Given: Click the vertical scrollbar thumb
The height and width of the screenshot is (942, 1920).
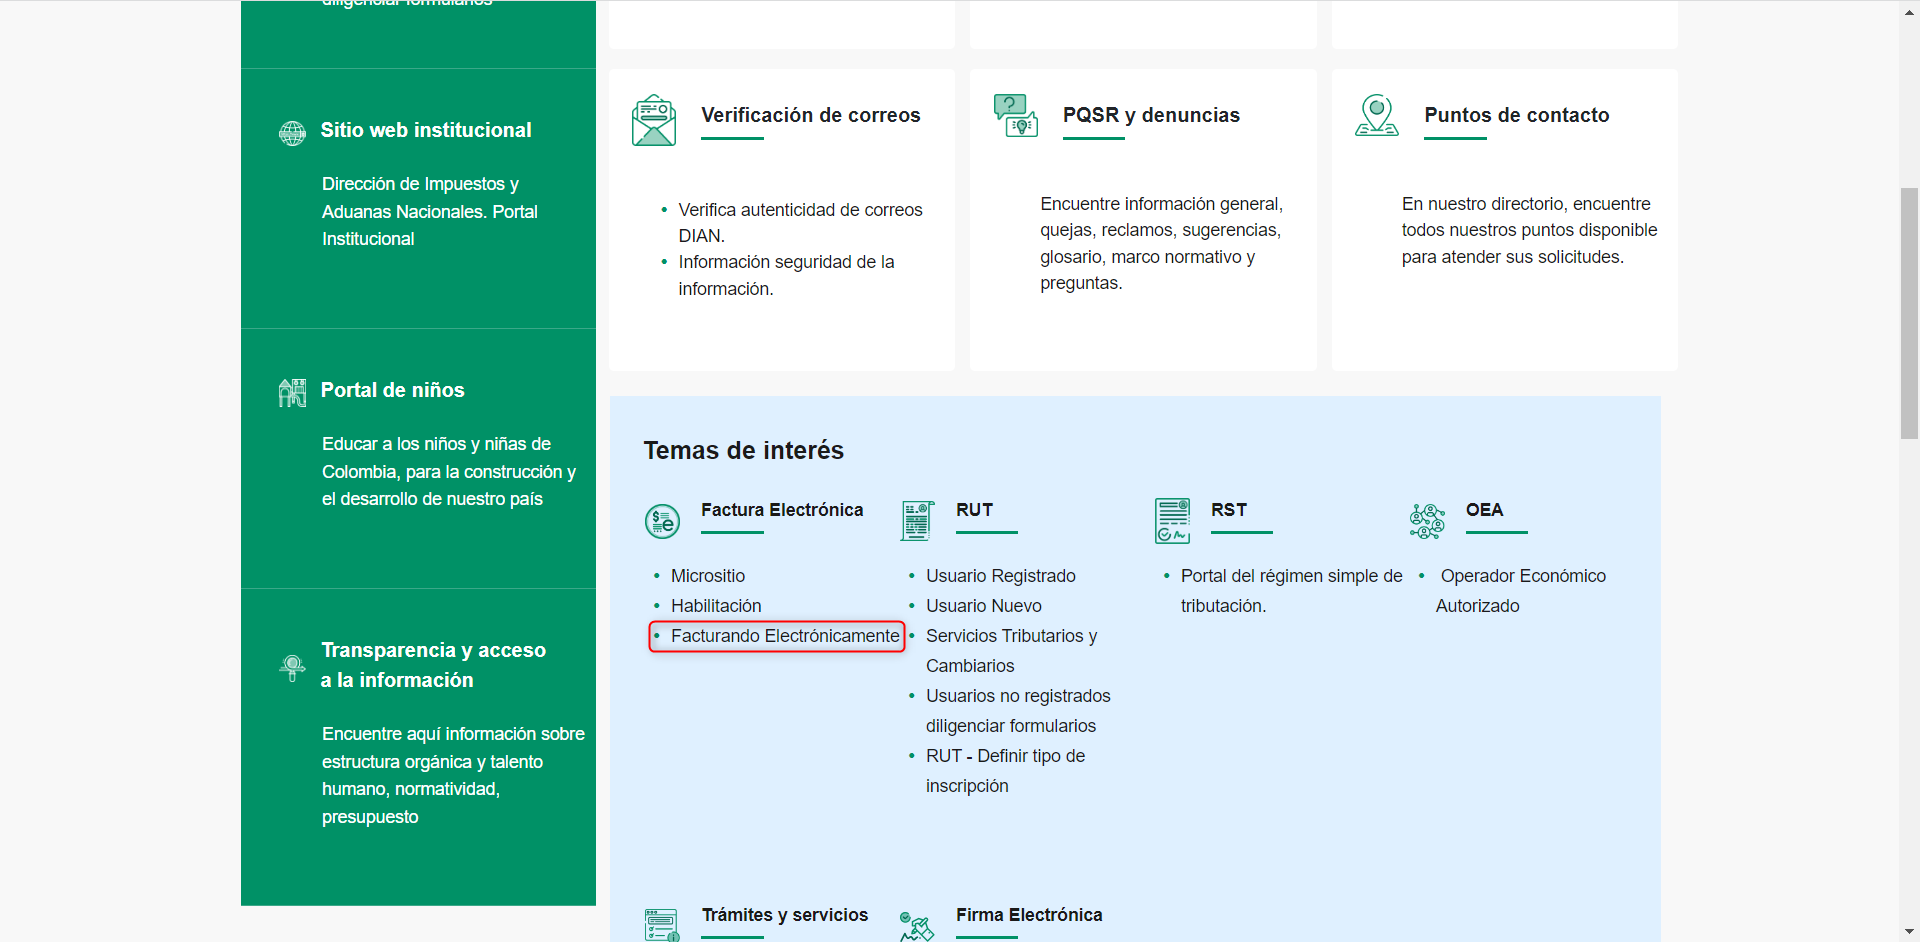Looking at the screenshot, I should pos(1909,312).
